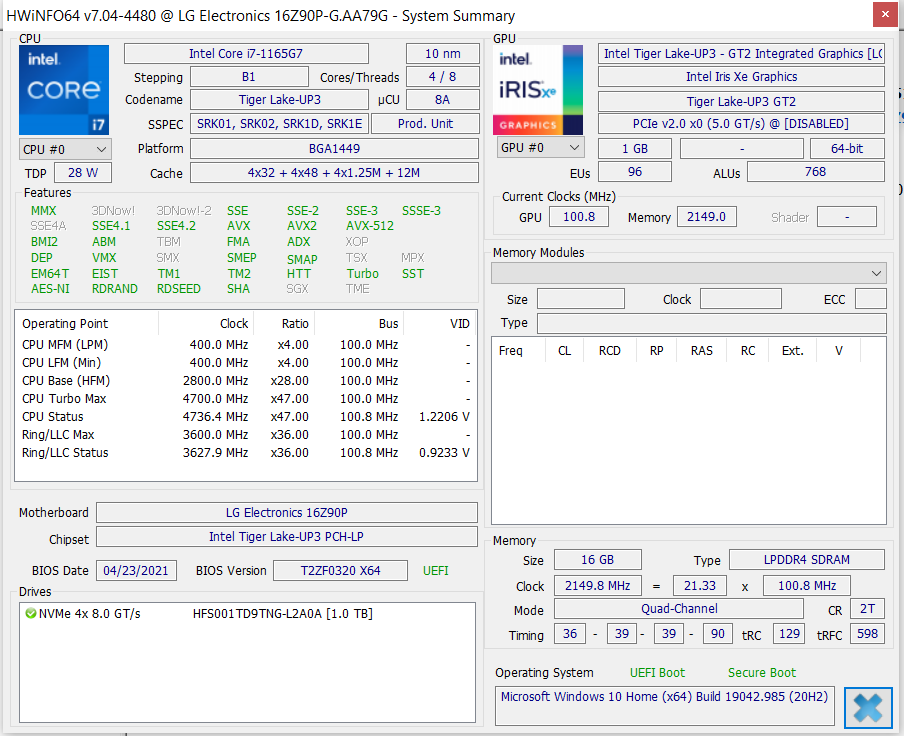Viewport: 904px width, 736px height.
Task: Click the AVX-512 feature label
Action: [x=370, y=226]
